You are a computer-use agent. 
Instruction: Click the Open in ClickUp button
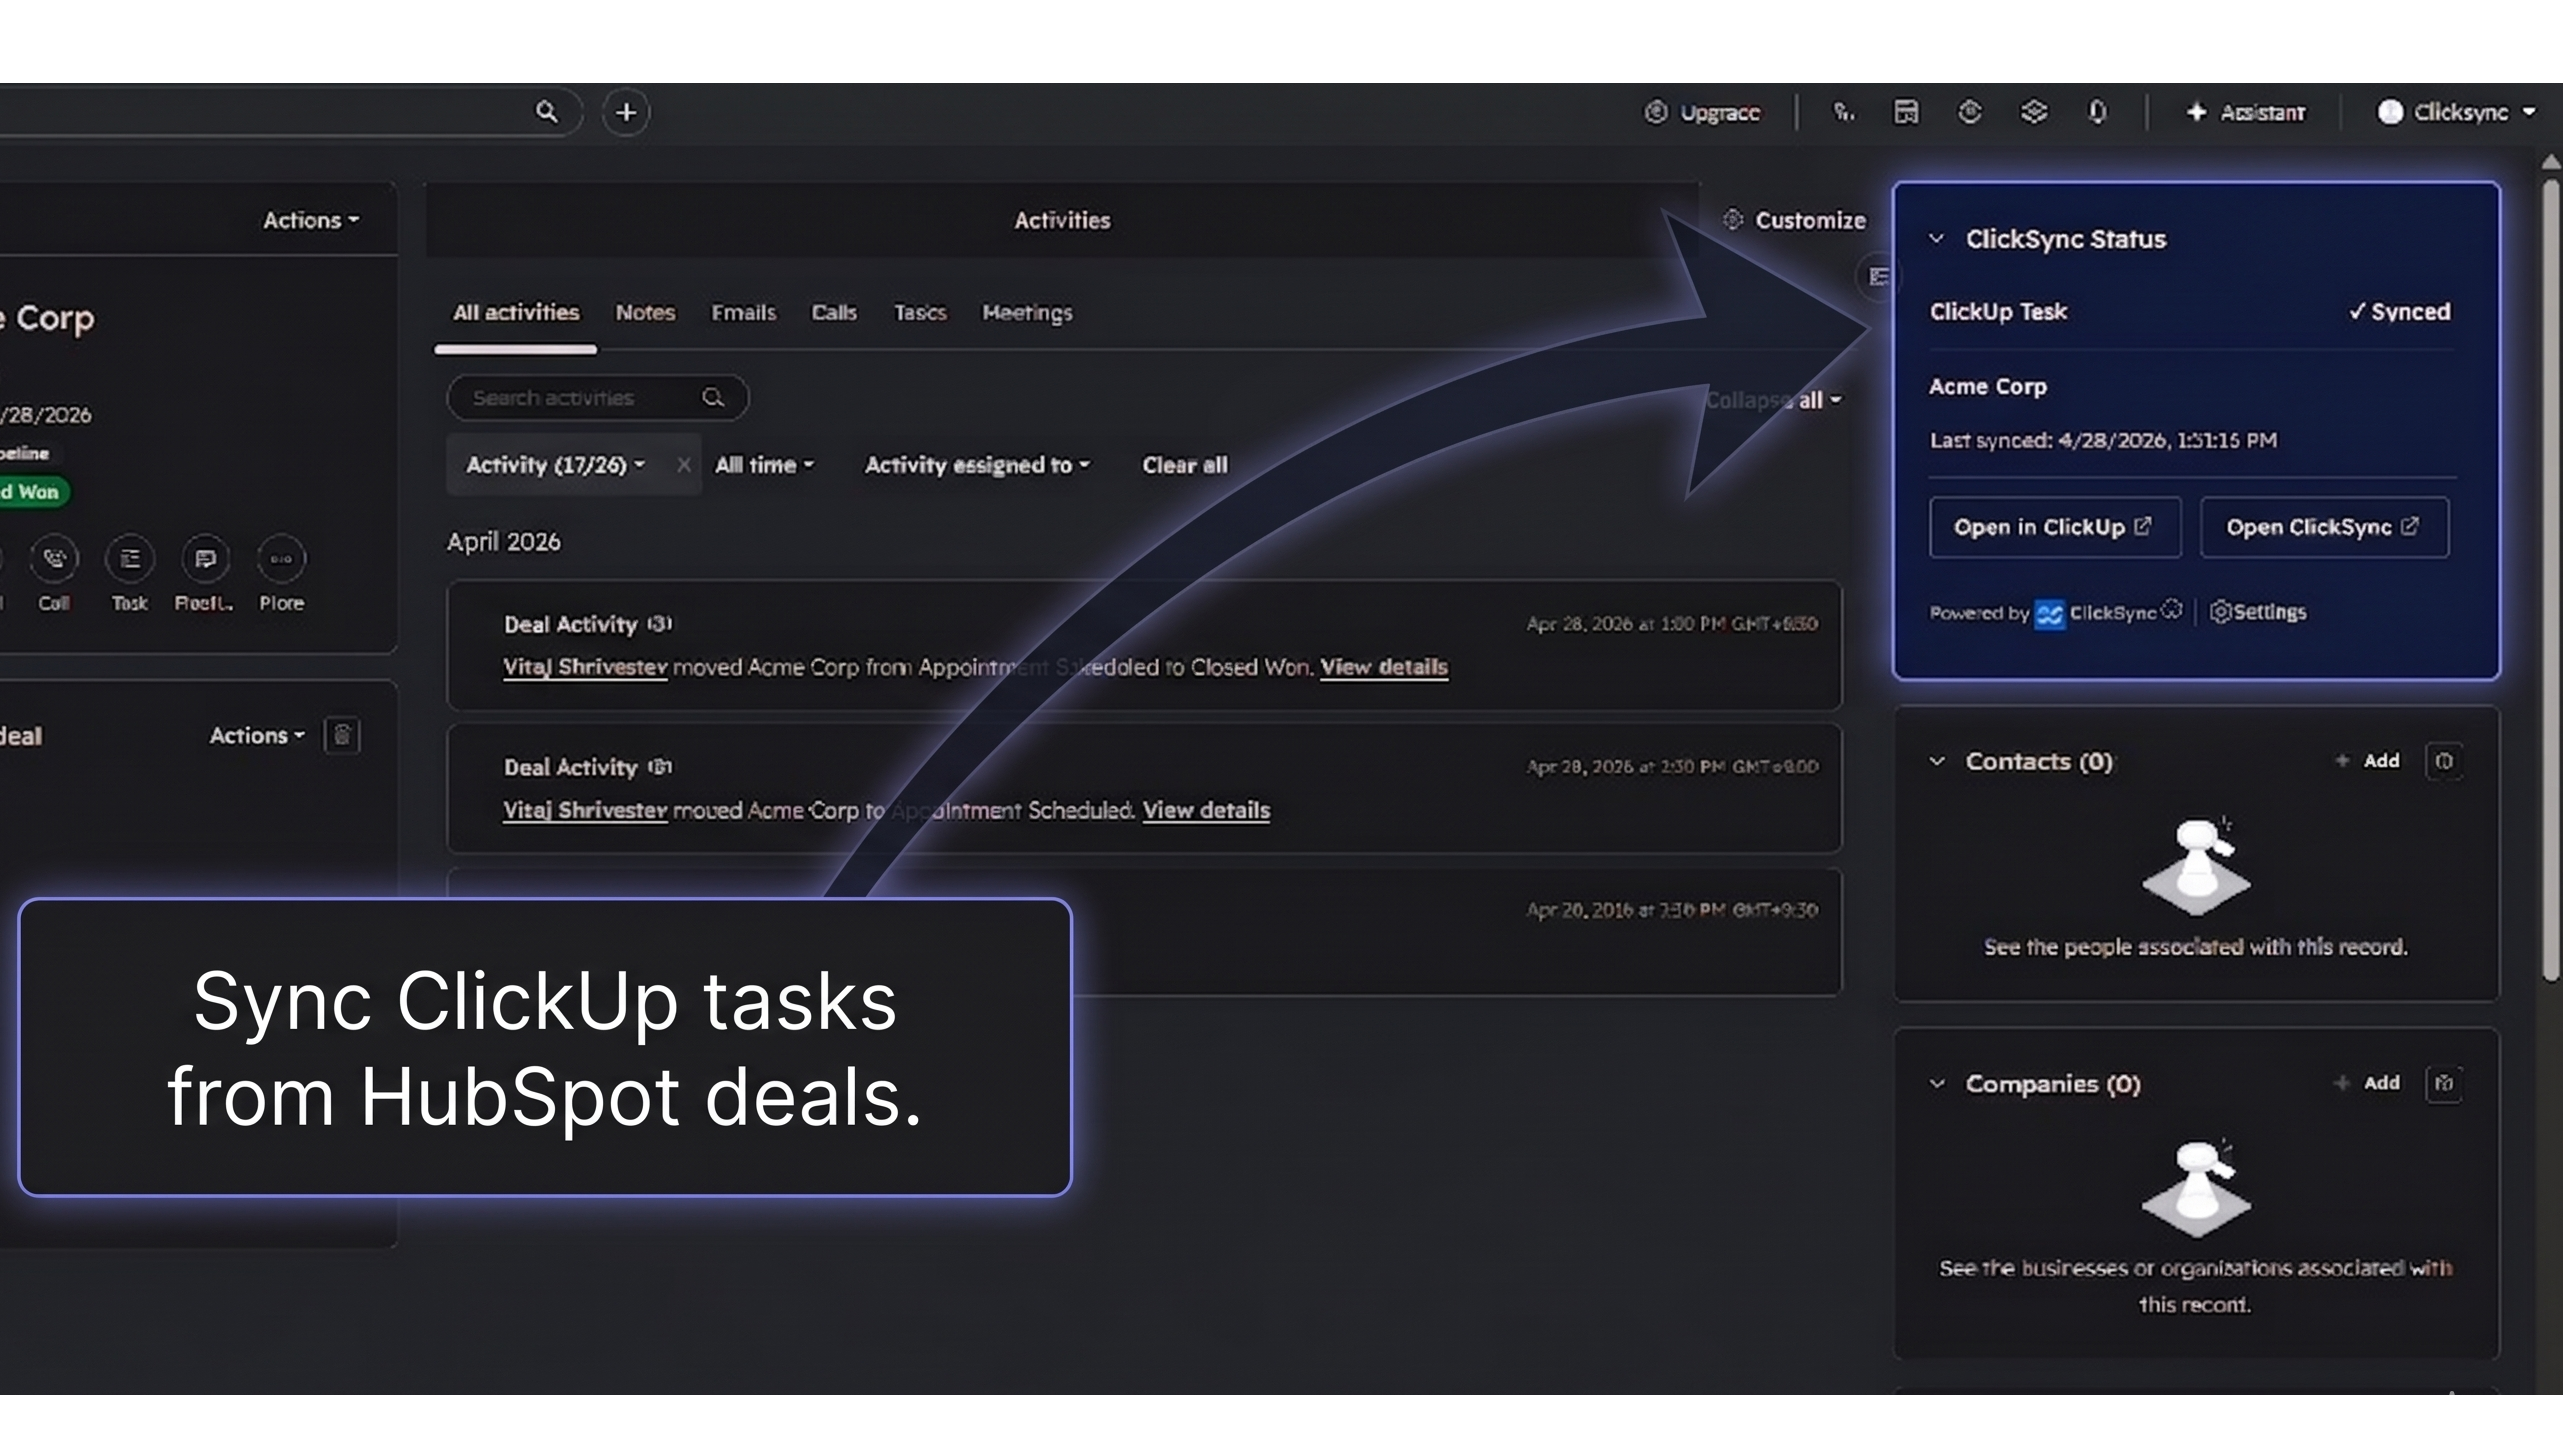click(2054, 527)
